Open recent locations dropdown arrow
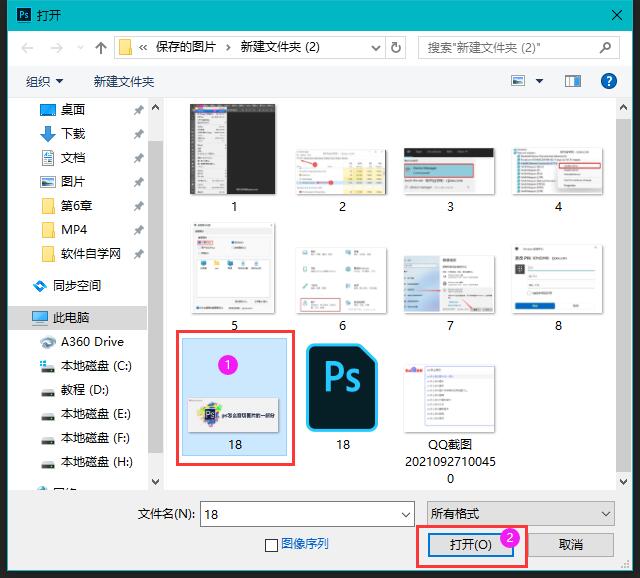The image size is (640, 578). point(80,48)
